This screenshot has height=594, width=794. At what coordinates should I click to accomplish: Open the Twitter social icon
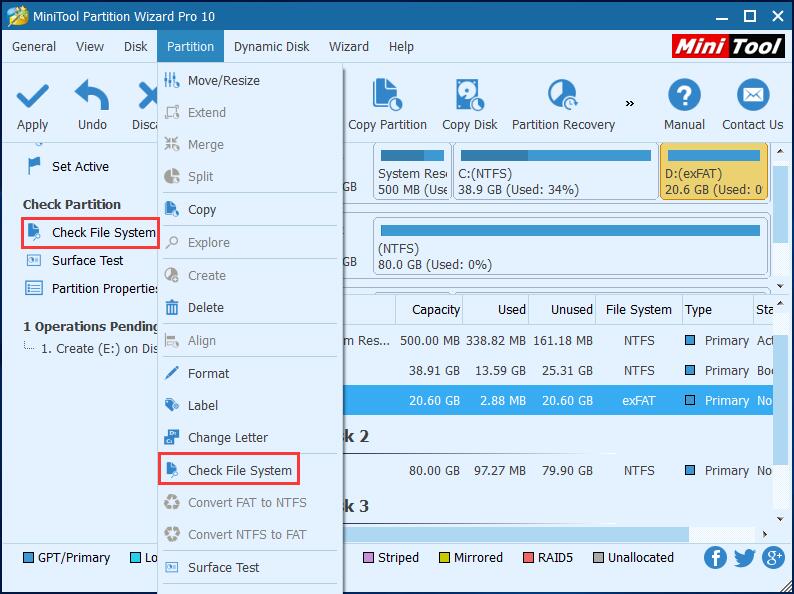point(744,558)
